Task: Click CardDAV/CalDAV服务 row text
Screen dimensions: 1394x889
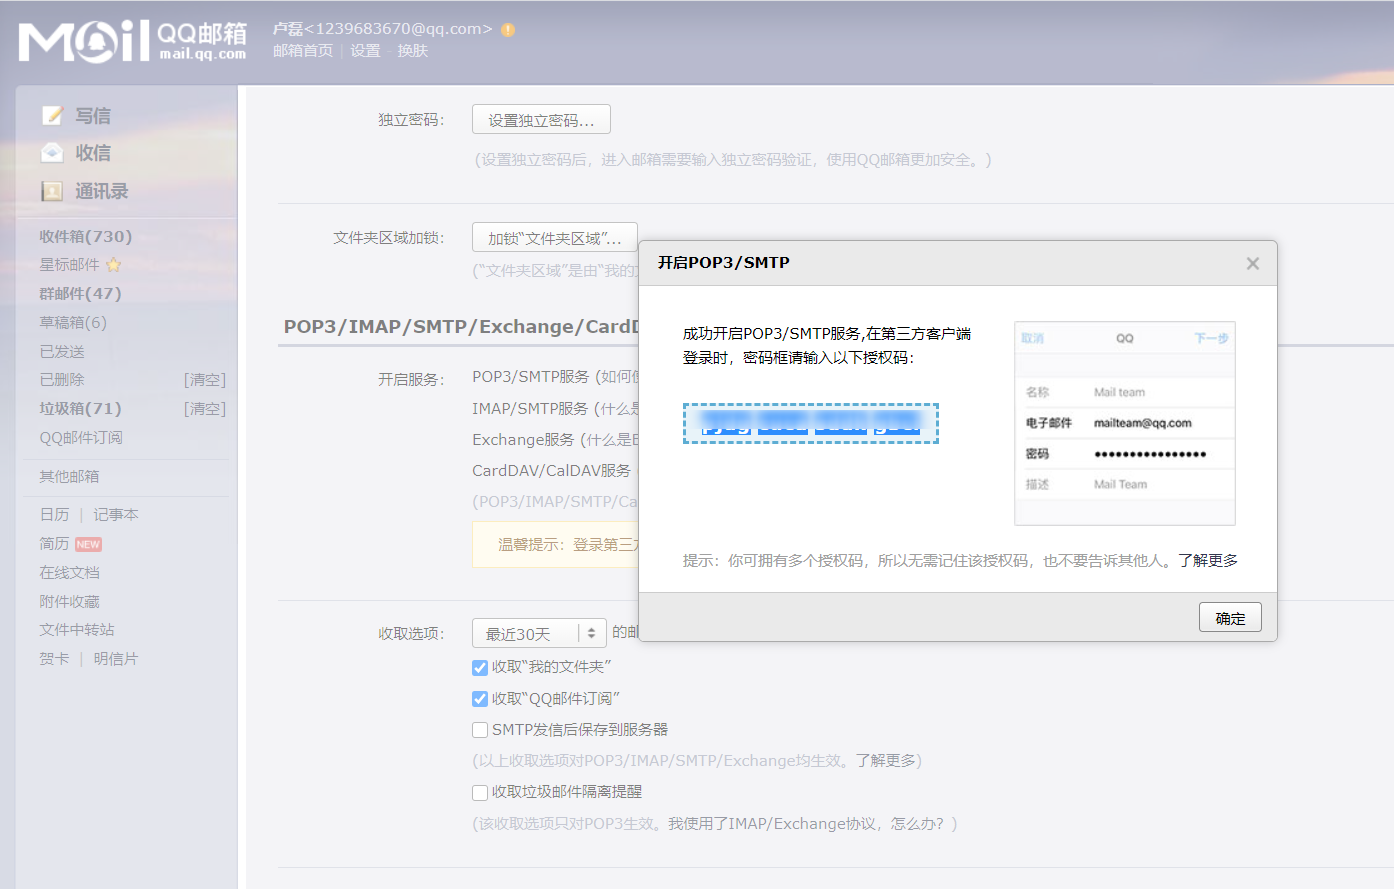Action: [551, 471]
